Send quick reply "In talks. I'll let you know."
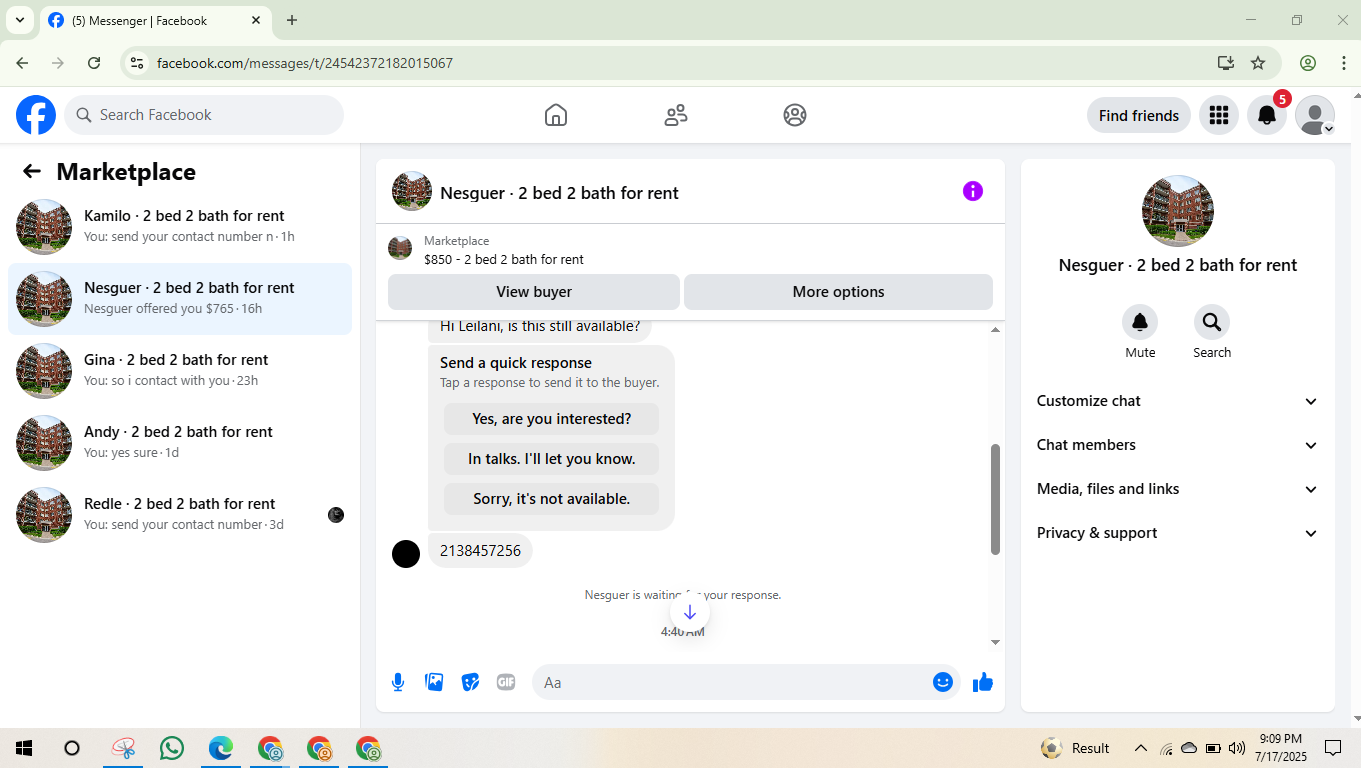 tap(552, 459)
